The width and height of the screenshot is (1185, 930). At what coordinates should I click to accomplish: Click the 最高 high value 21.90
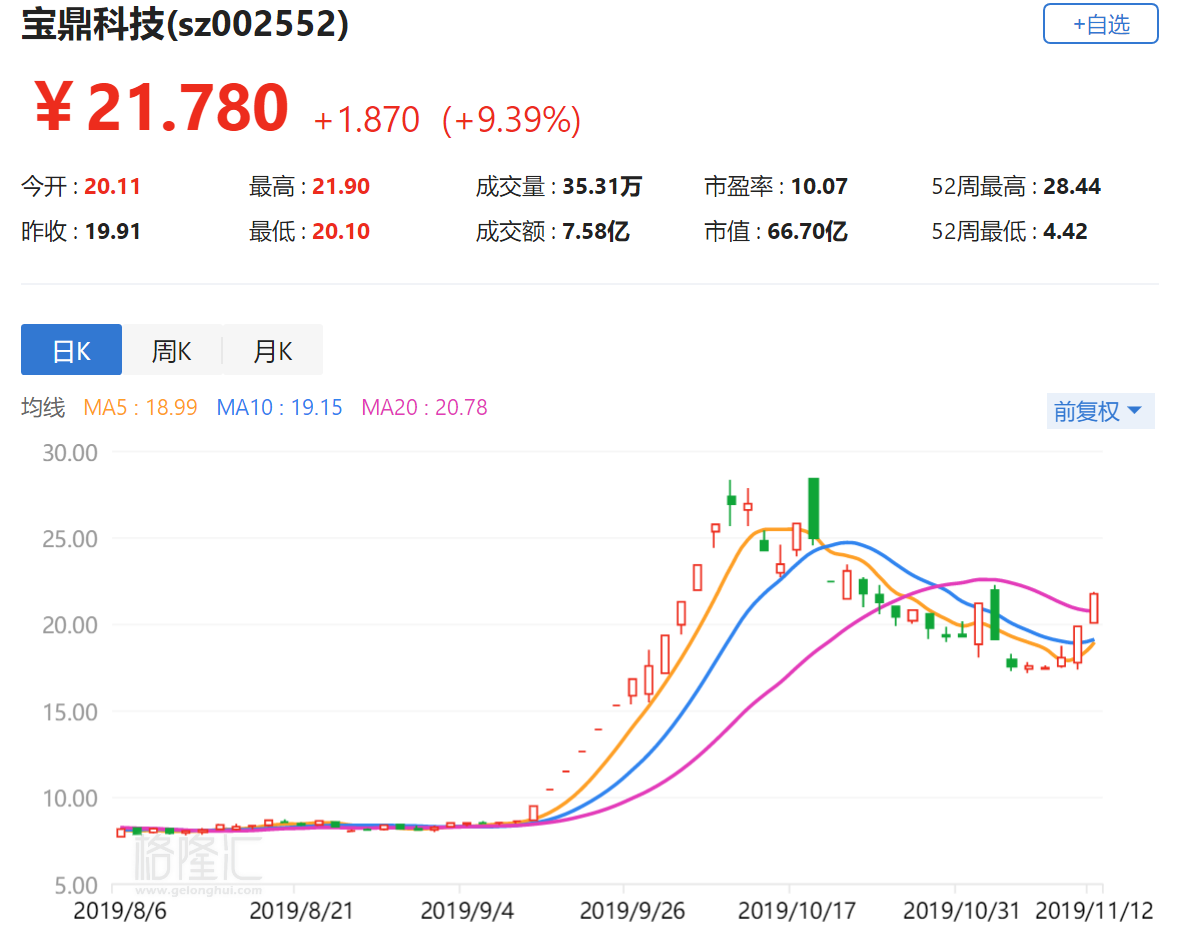click(341, 187)
